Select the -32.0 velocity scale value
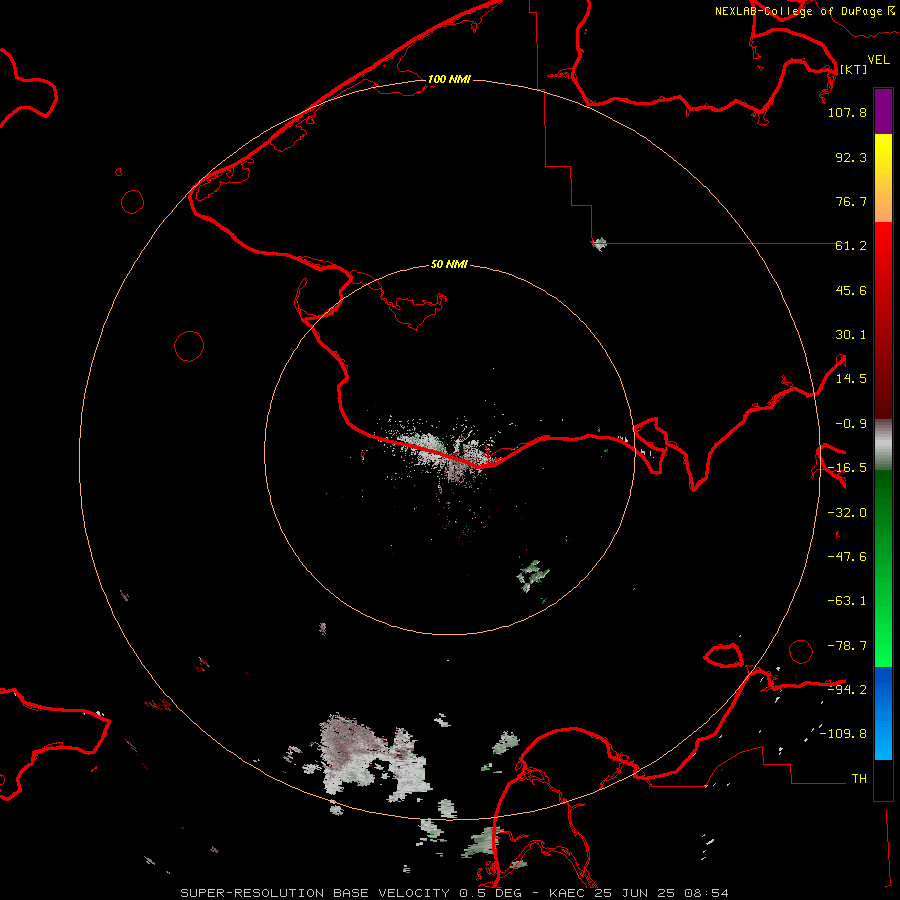The width and height of the screenshot is (900, 900). (847, 513)
